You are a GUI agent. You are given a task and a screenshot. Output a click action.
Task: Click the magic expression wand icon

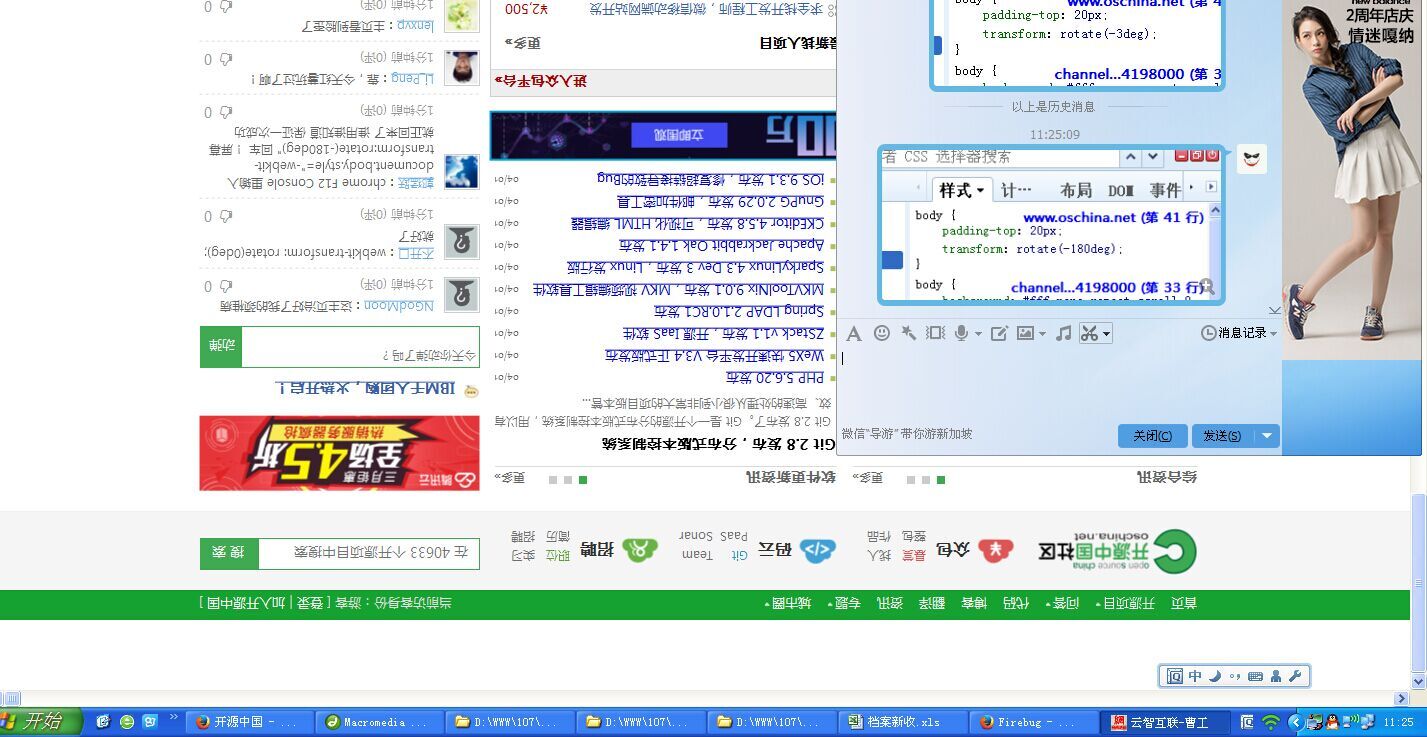[x=908, y=333]
